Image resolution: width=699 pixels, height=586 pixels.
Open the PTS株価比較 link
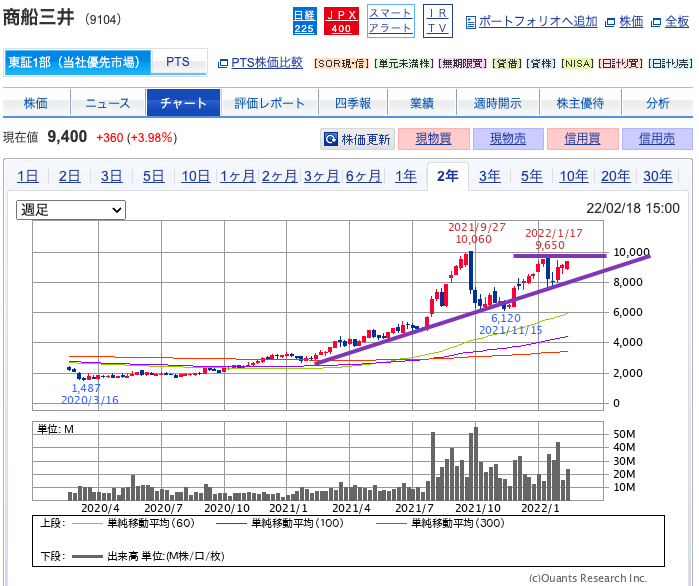click(x=267, y=63)
